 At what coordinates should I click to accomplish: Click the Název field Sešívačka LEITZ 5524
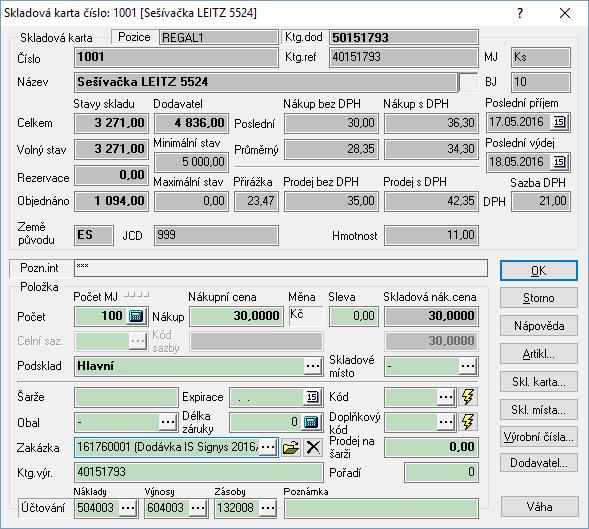coord(266,82)
